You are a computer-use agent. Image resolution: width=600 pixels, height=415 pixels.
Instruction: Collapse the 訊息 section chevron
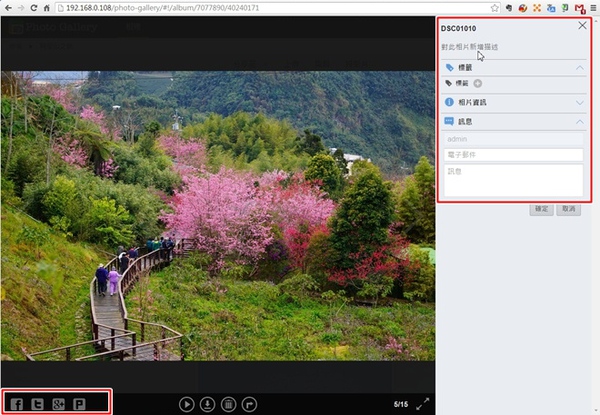pos(580,122)
